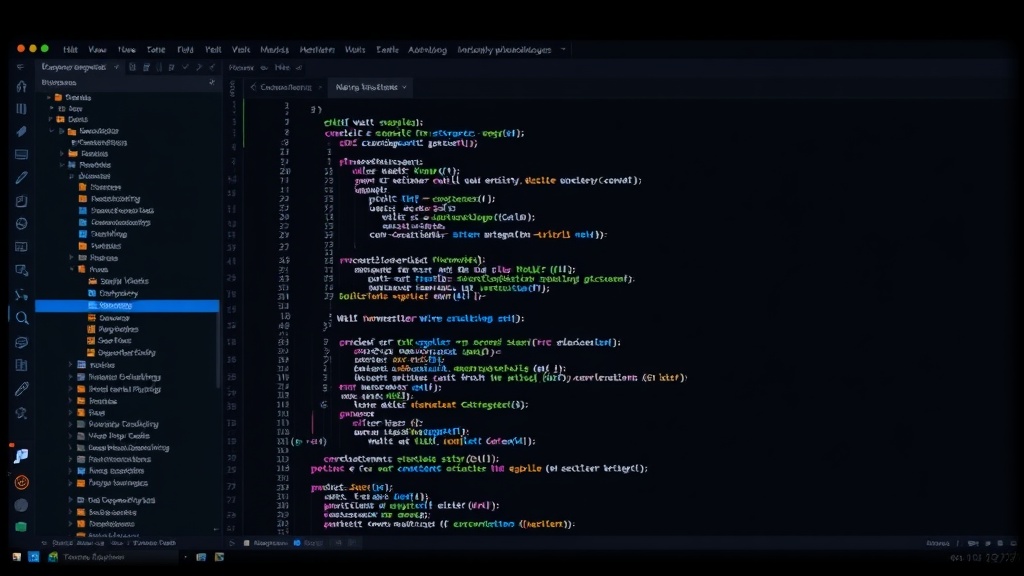Click the branch-shaped icon above the magnifier
The image size is (1024, 576).
click(21, 295)
